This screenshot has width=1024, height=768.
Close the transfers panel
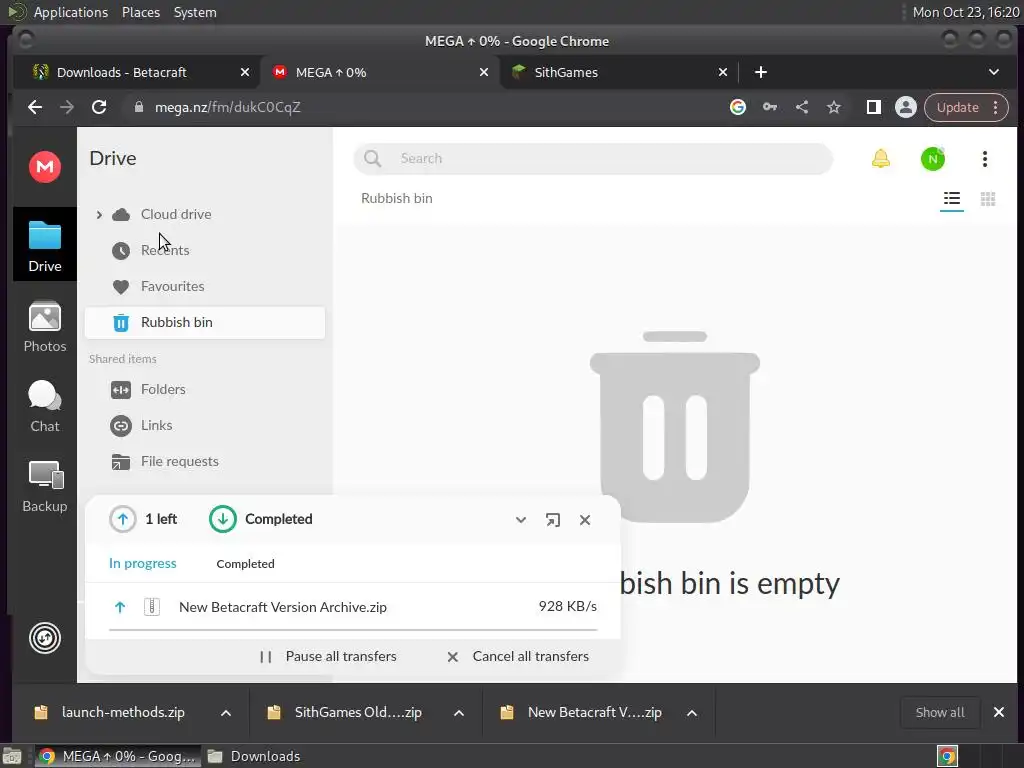[584, 520]
